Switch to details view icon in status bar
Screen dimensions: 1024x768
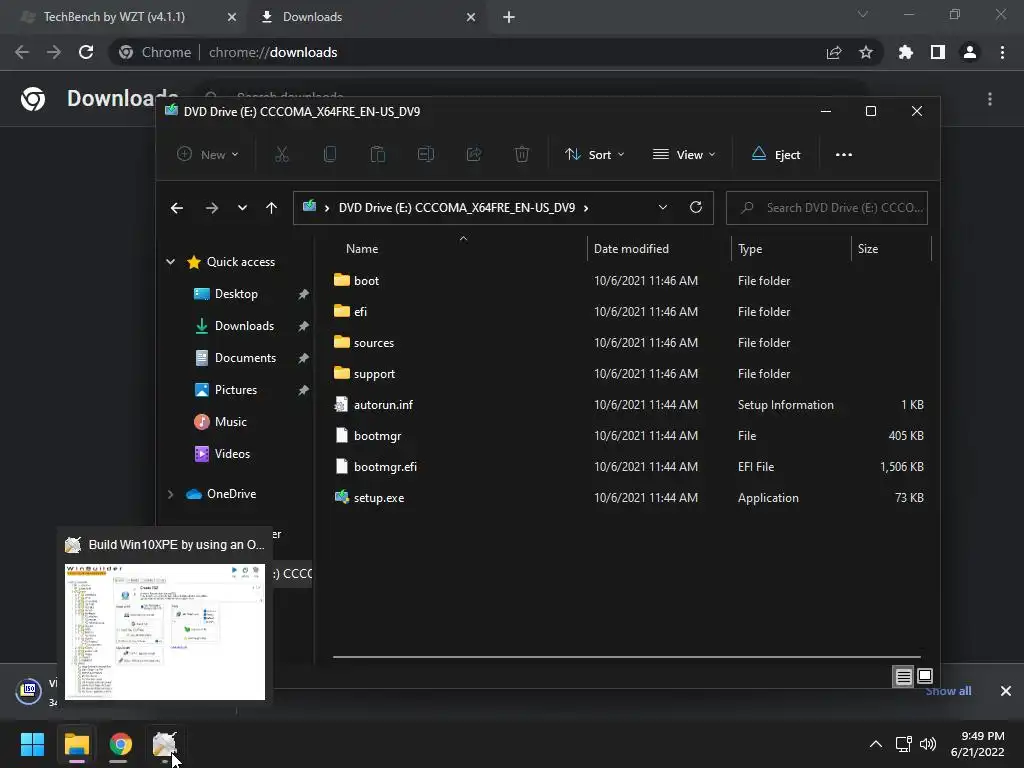tap(903, 677)
